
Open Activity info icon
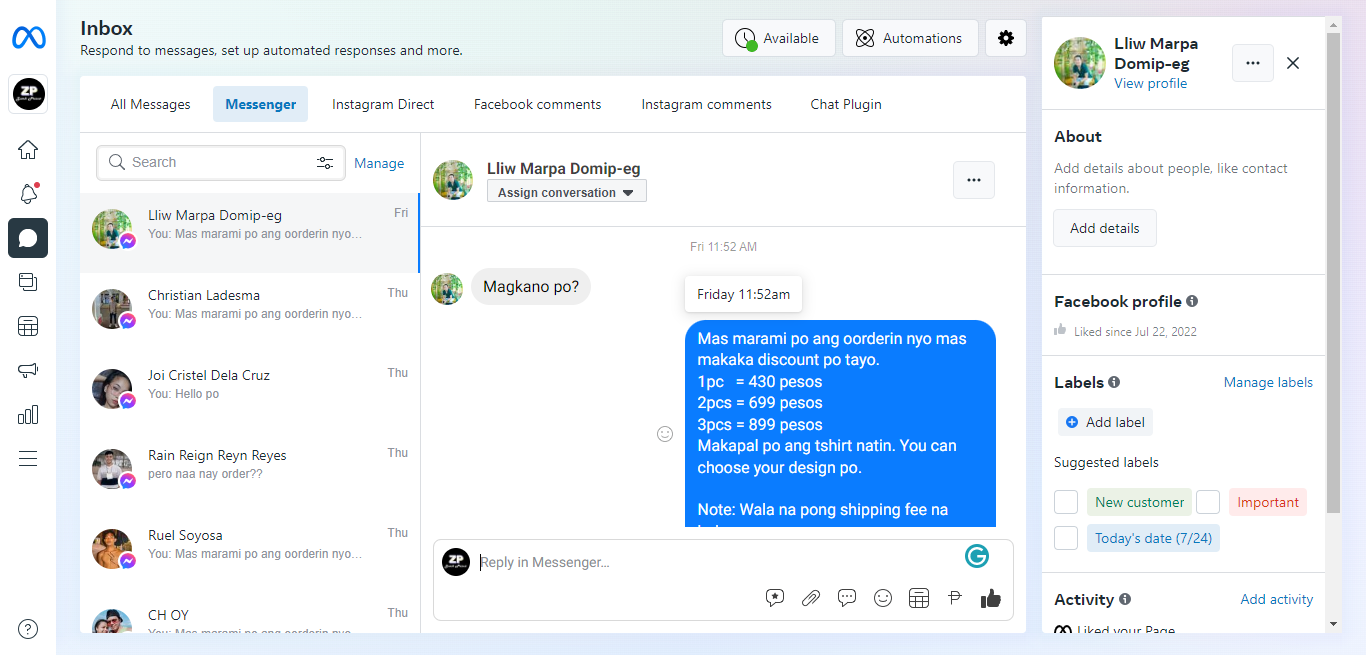coord(1125,599)
